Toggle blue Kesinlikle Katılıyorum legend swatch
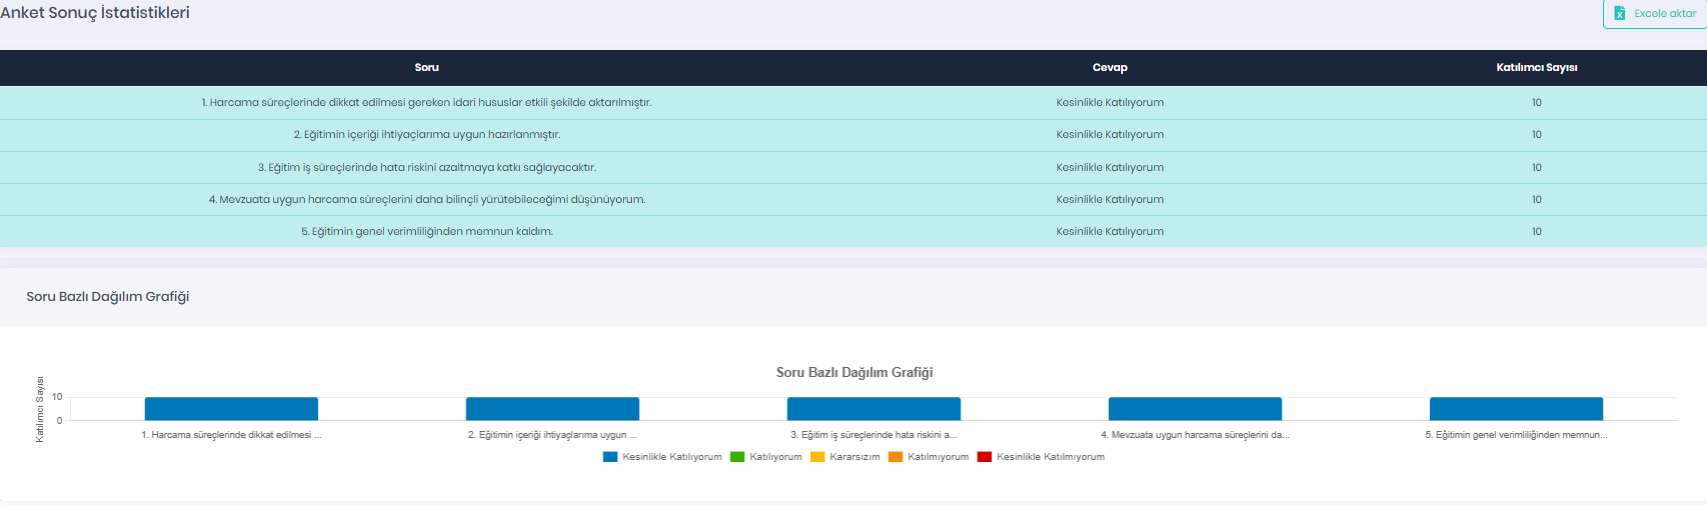Viewport: 1707px width, 505px height. coord(610,457)
